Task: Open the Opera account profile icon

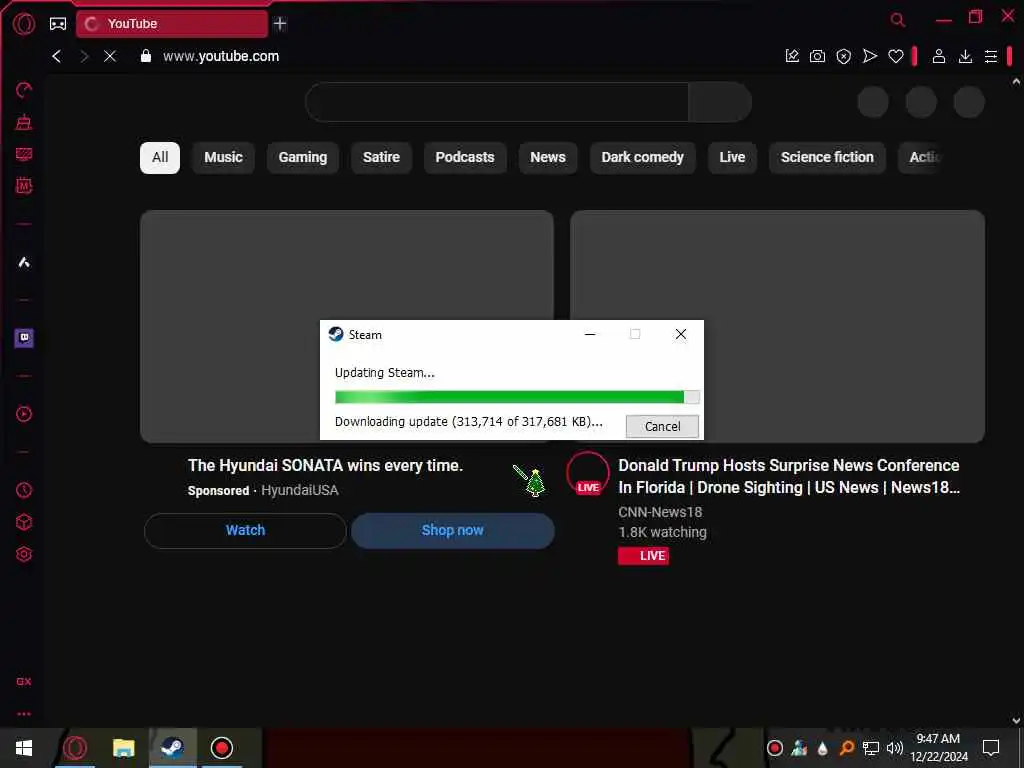Action: 939,57
